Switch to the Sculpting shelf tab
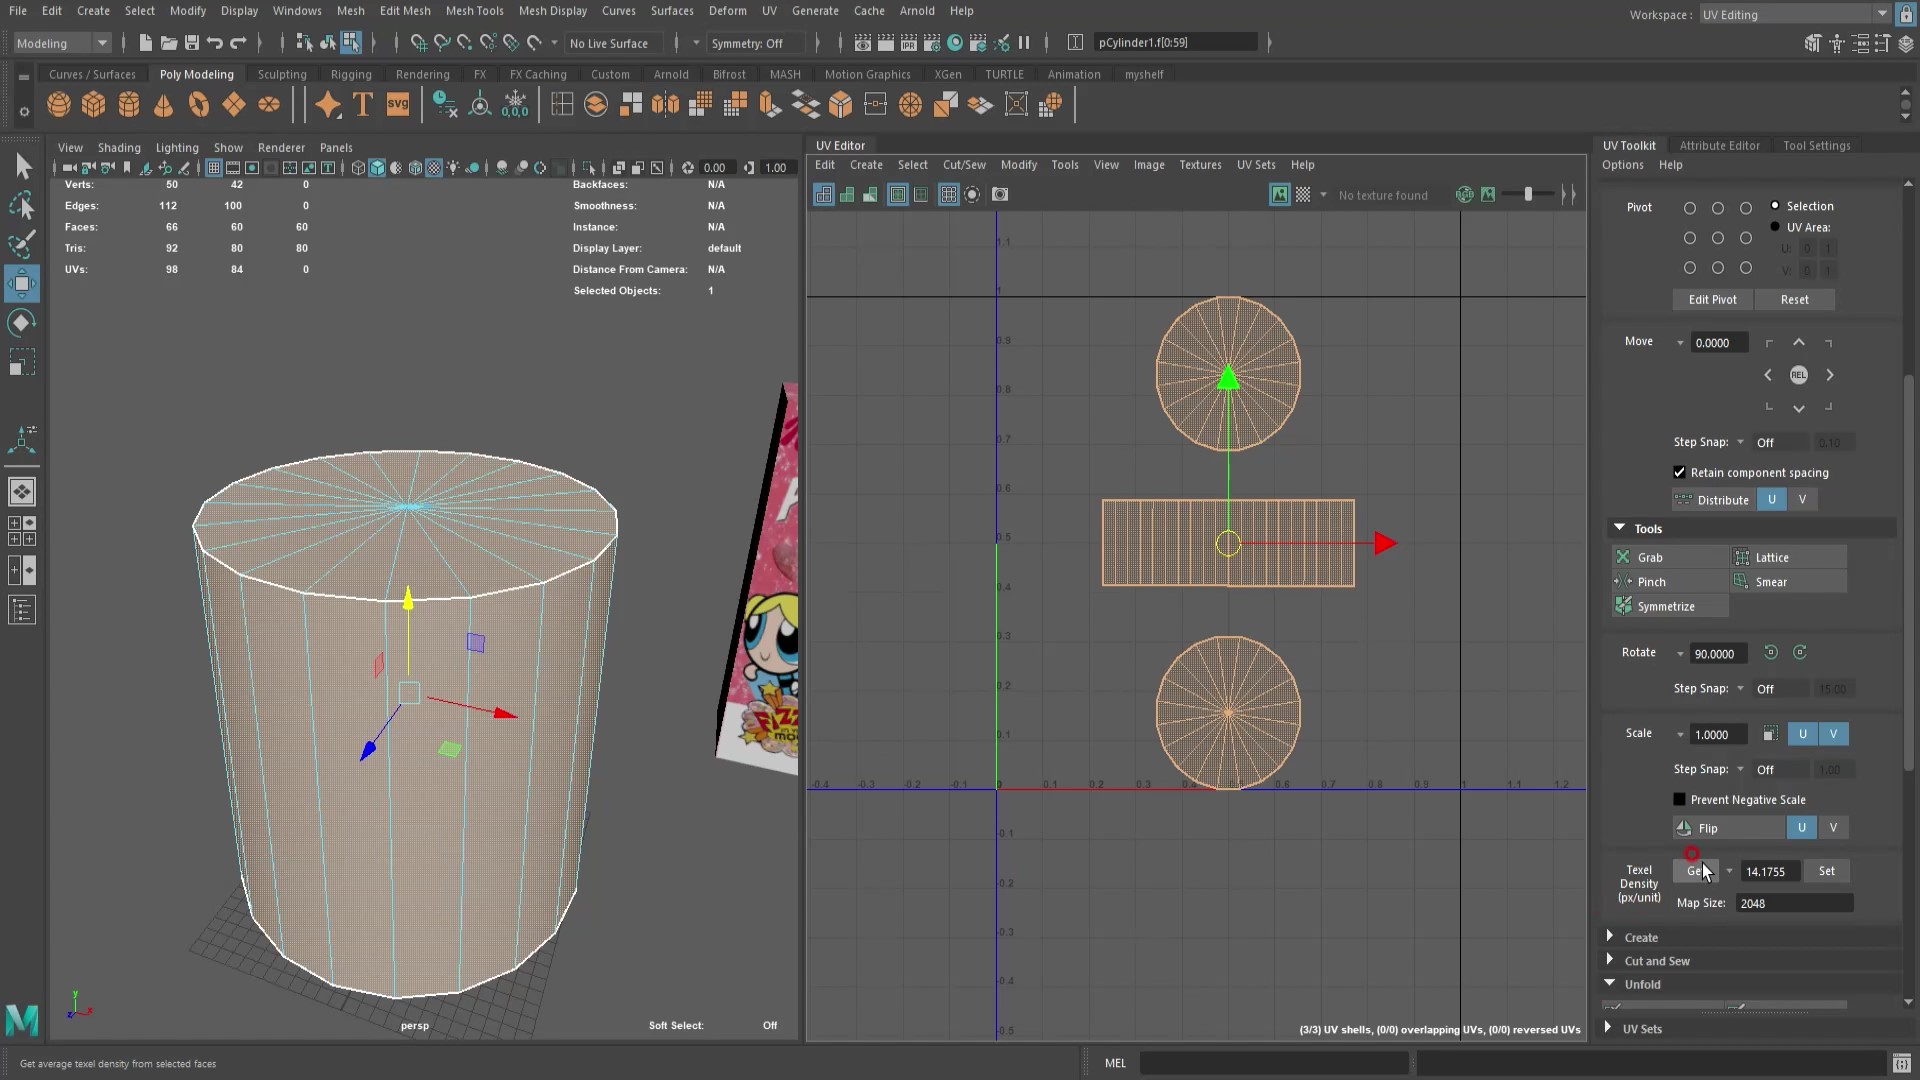Image resolution: width=1920 pixels, height=1080 pixels. 282,74
